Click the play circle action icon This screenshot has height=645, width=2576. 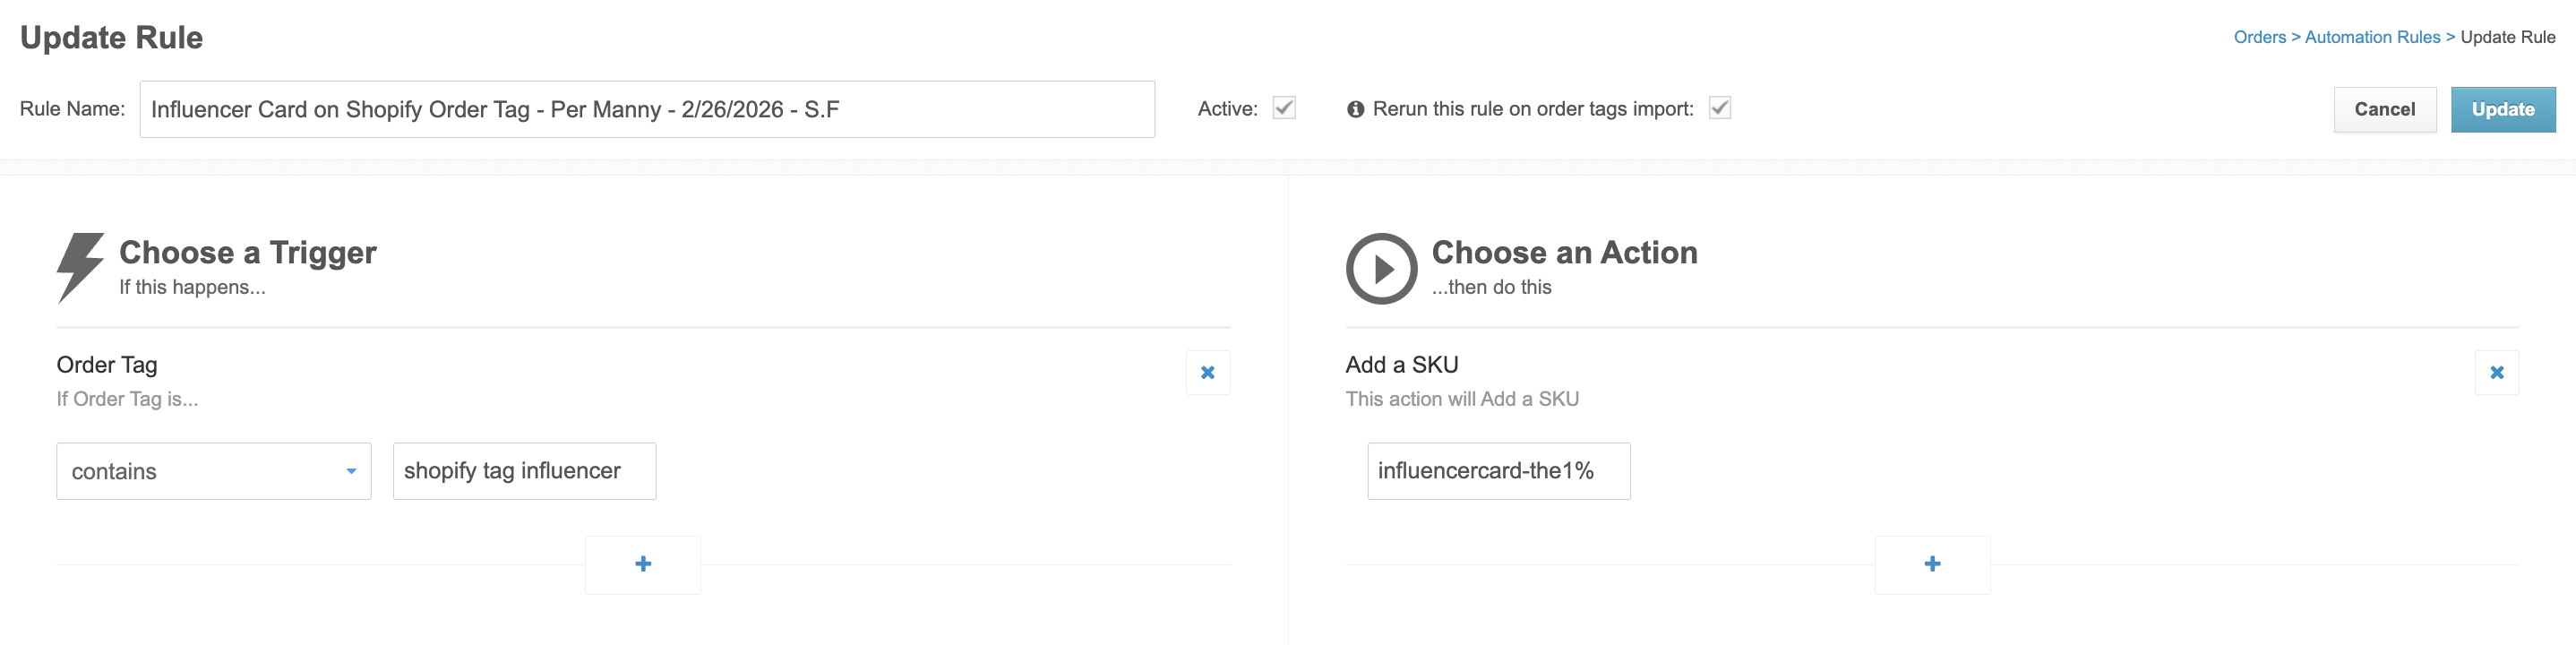1381,268
